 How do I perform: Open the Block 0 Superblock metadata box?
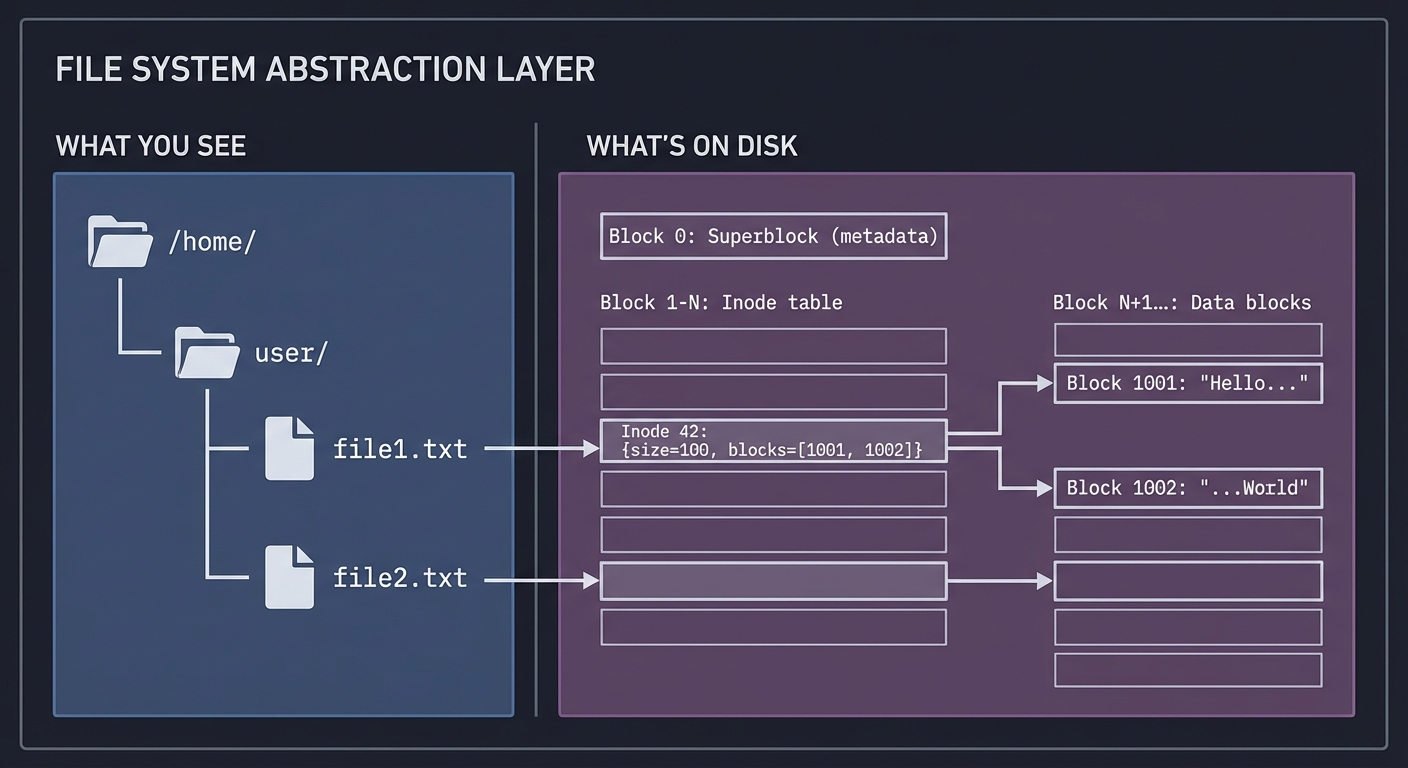[773, 236]
